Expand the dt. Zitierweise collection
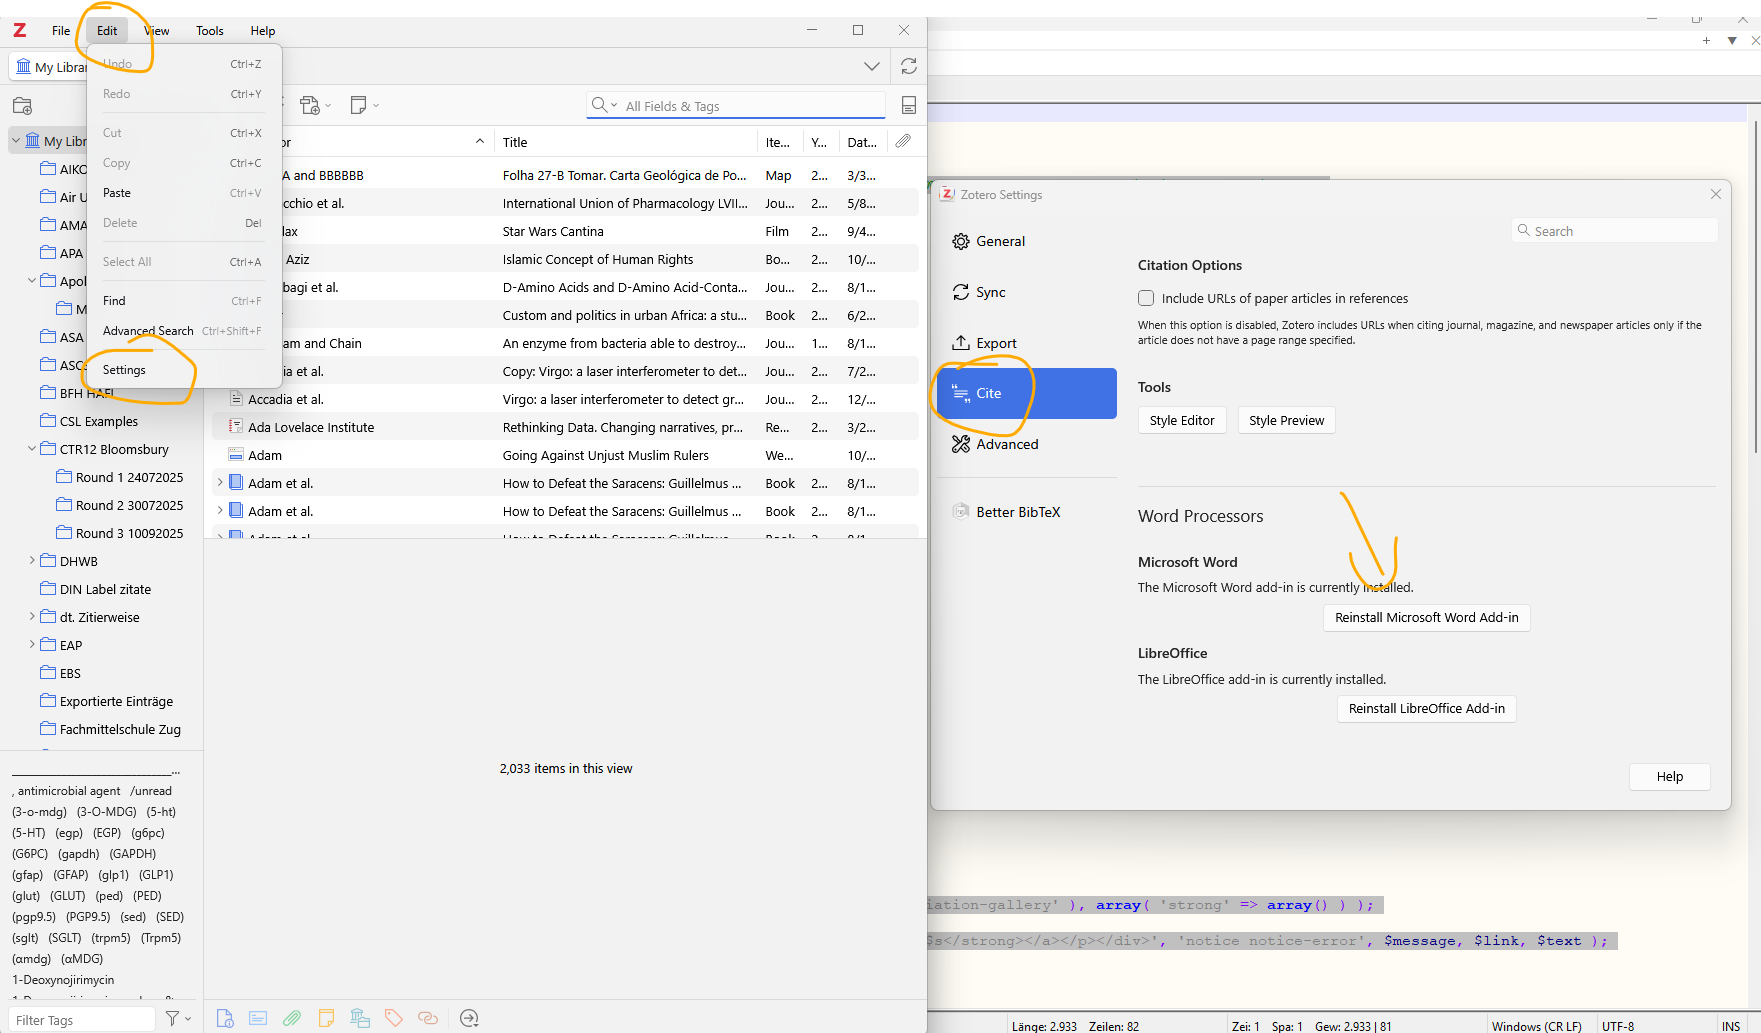Screen dimensions: 1761x1033 (x=32, y=617)
